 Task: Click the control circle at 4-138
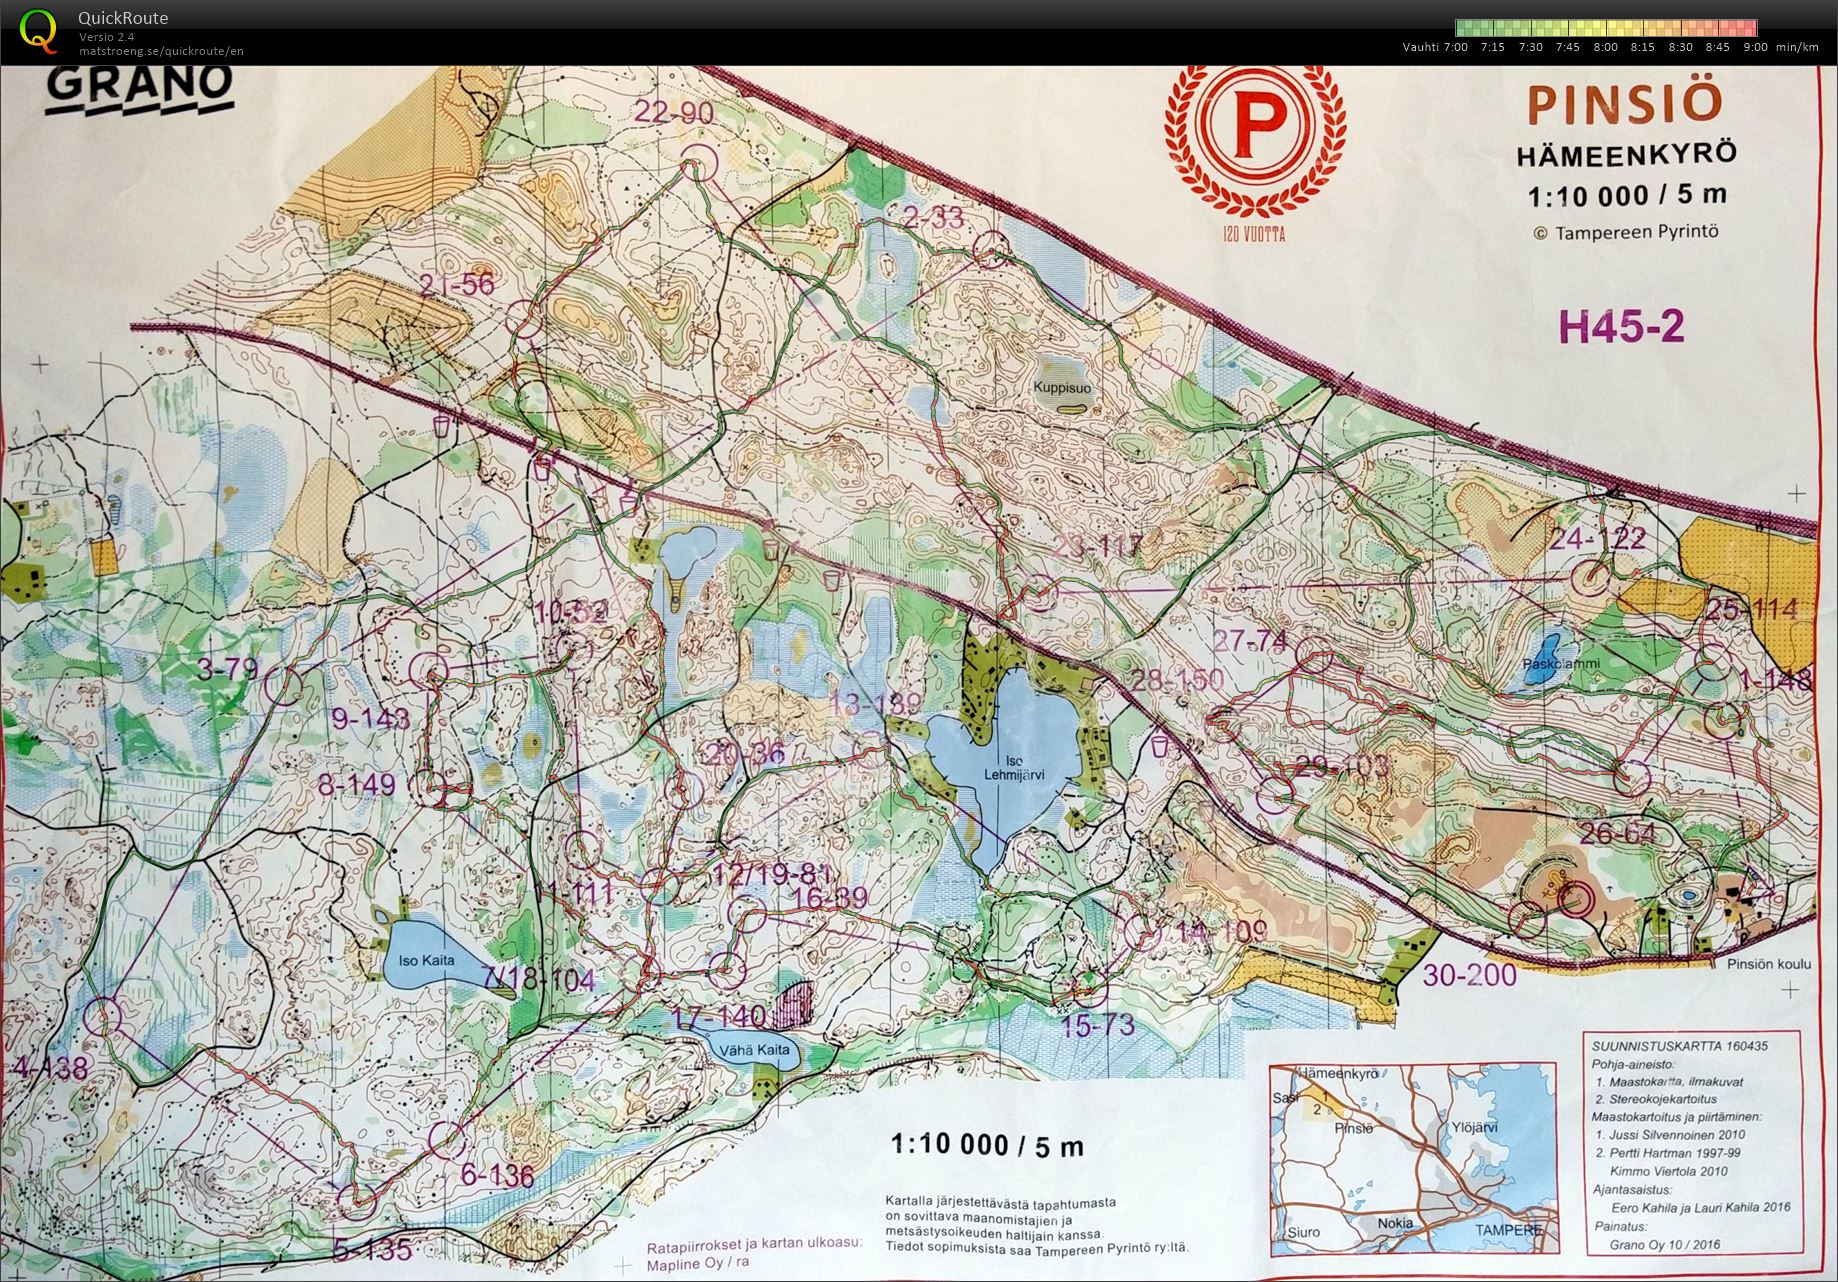coord(102,1016)
